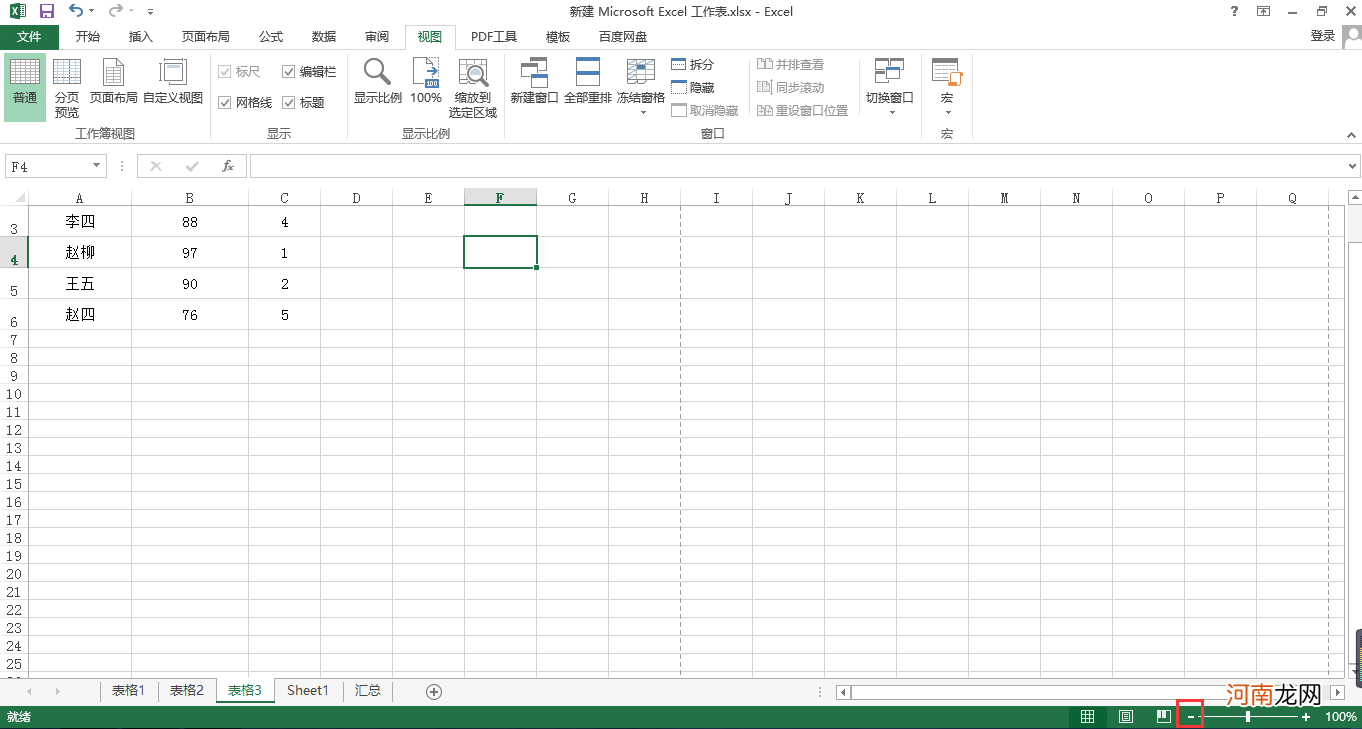Select the cell containing 李四

click(80, 222)
